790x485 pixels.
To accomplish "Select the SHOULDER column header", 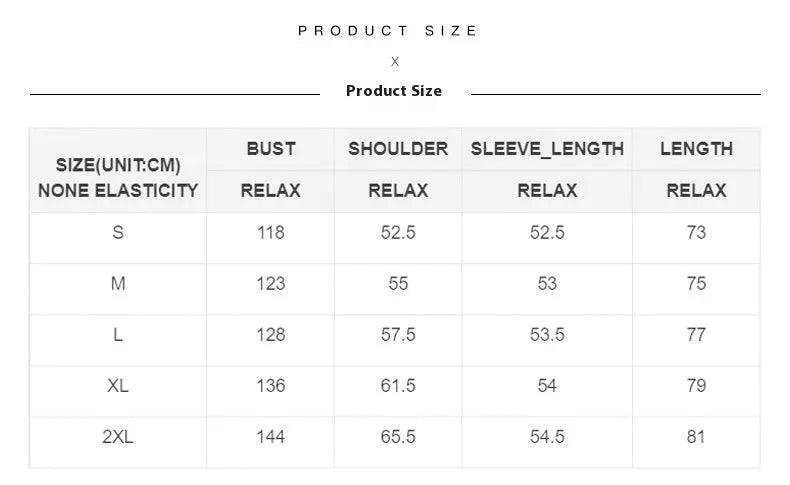I will tap(398, 149).
